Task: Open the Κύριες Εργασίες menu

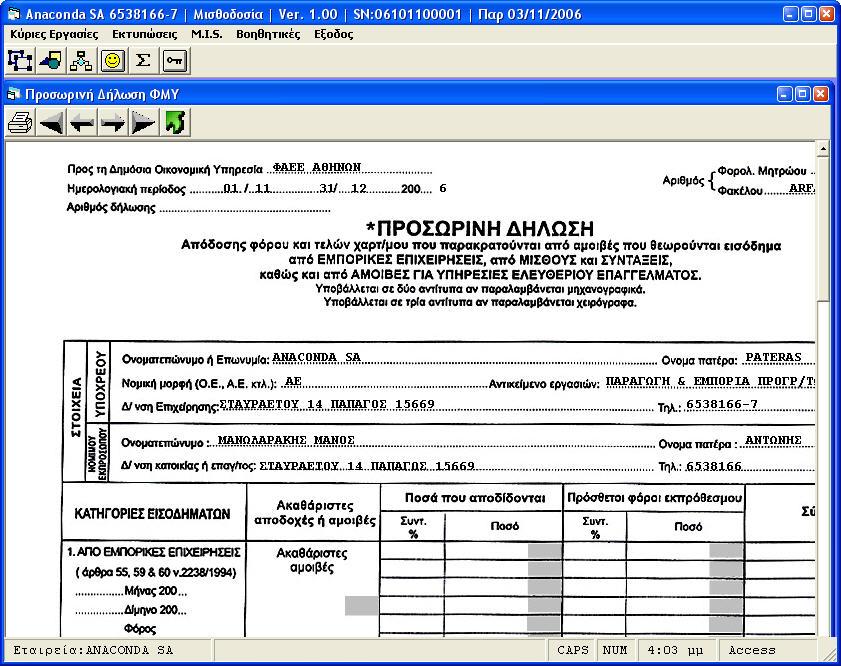Action: pyautogui.click(x=54, y=34)
